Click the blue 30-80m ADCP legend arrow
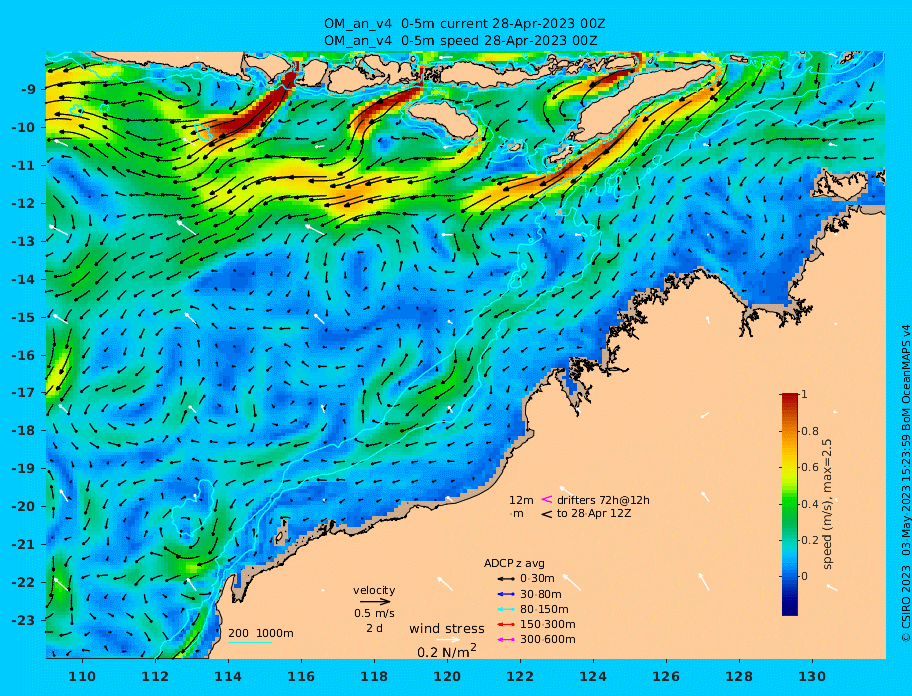The width and height of the screenshot is (912, 696). pos(506,594)
